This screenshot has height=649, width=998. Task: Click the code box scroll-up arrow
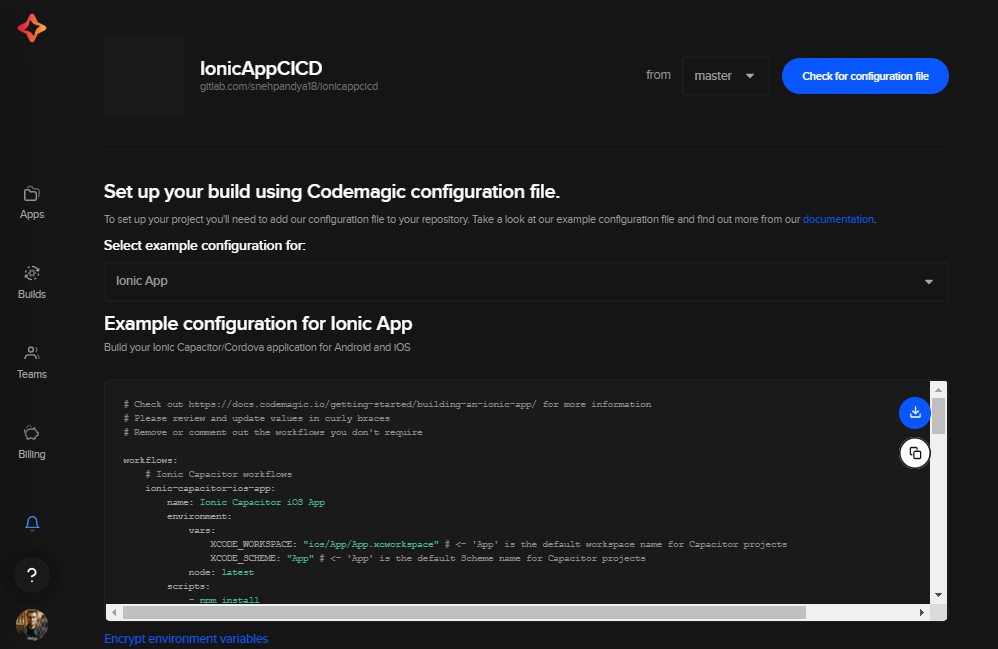(x=938, y=390)
